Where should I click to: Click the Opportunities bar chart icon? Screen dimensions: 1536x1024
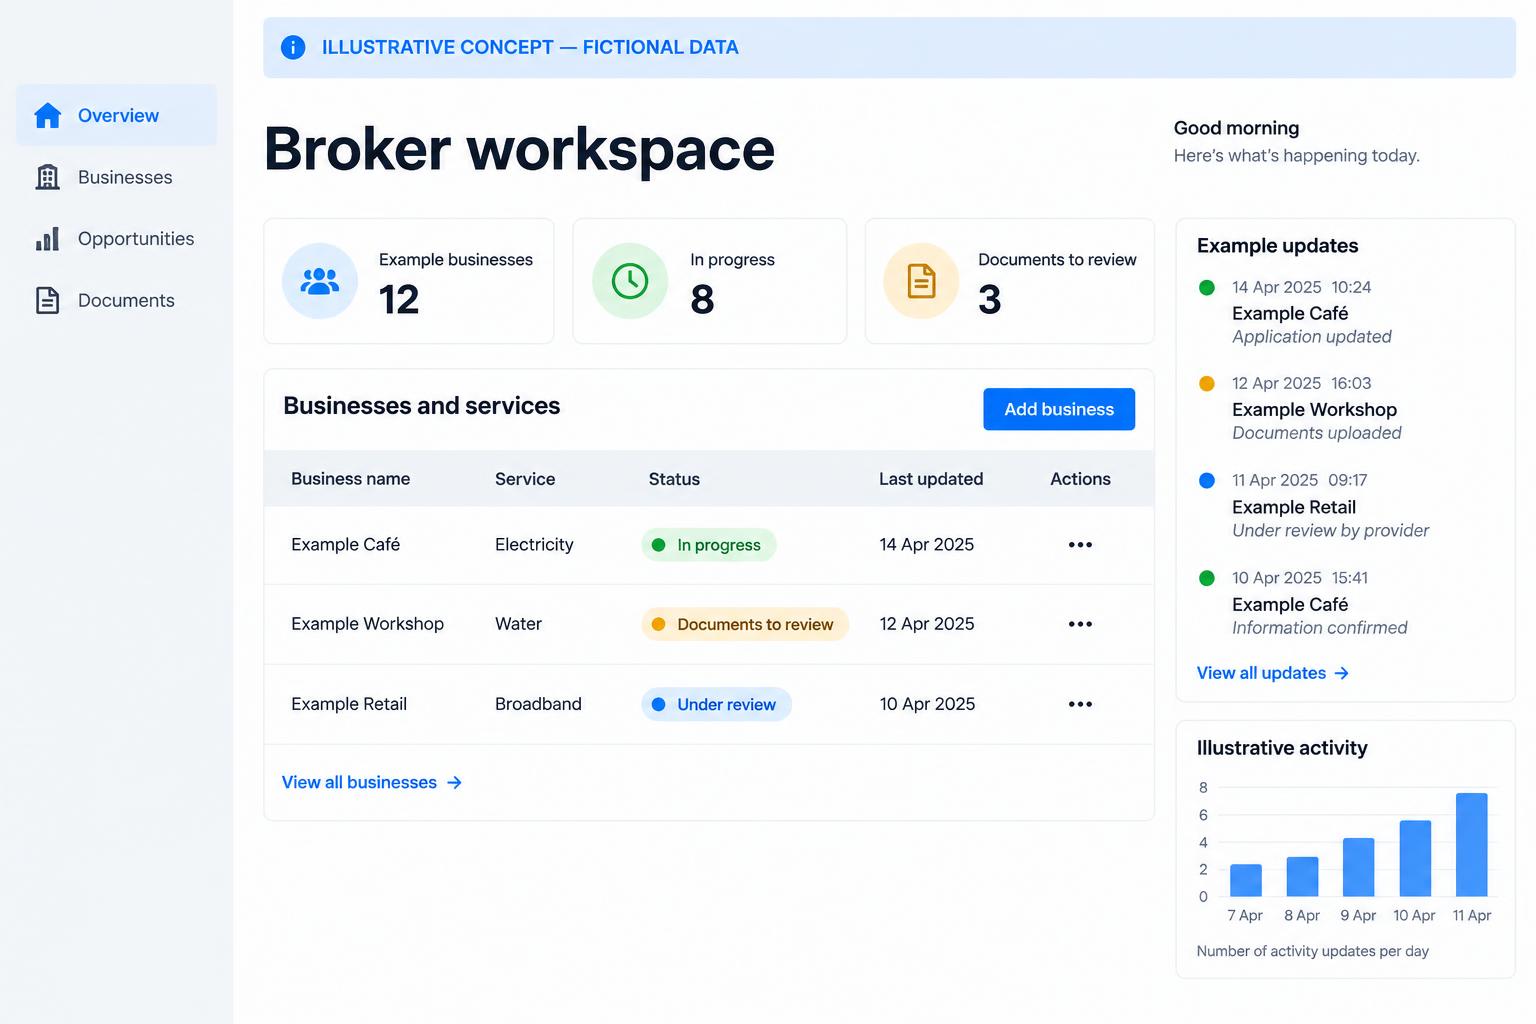click(47, 238)
